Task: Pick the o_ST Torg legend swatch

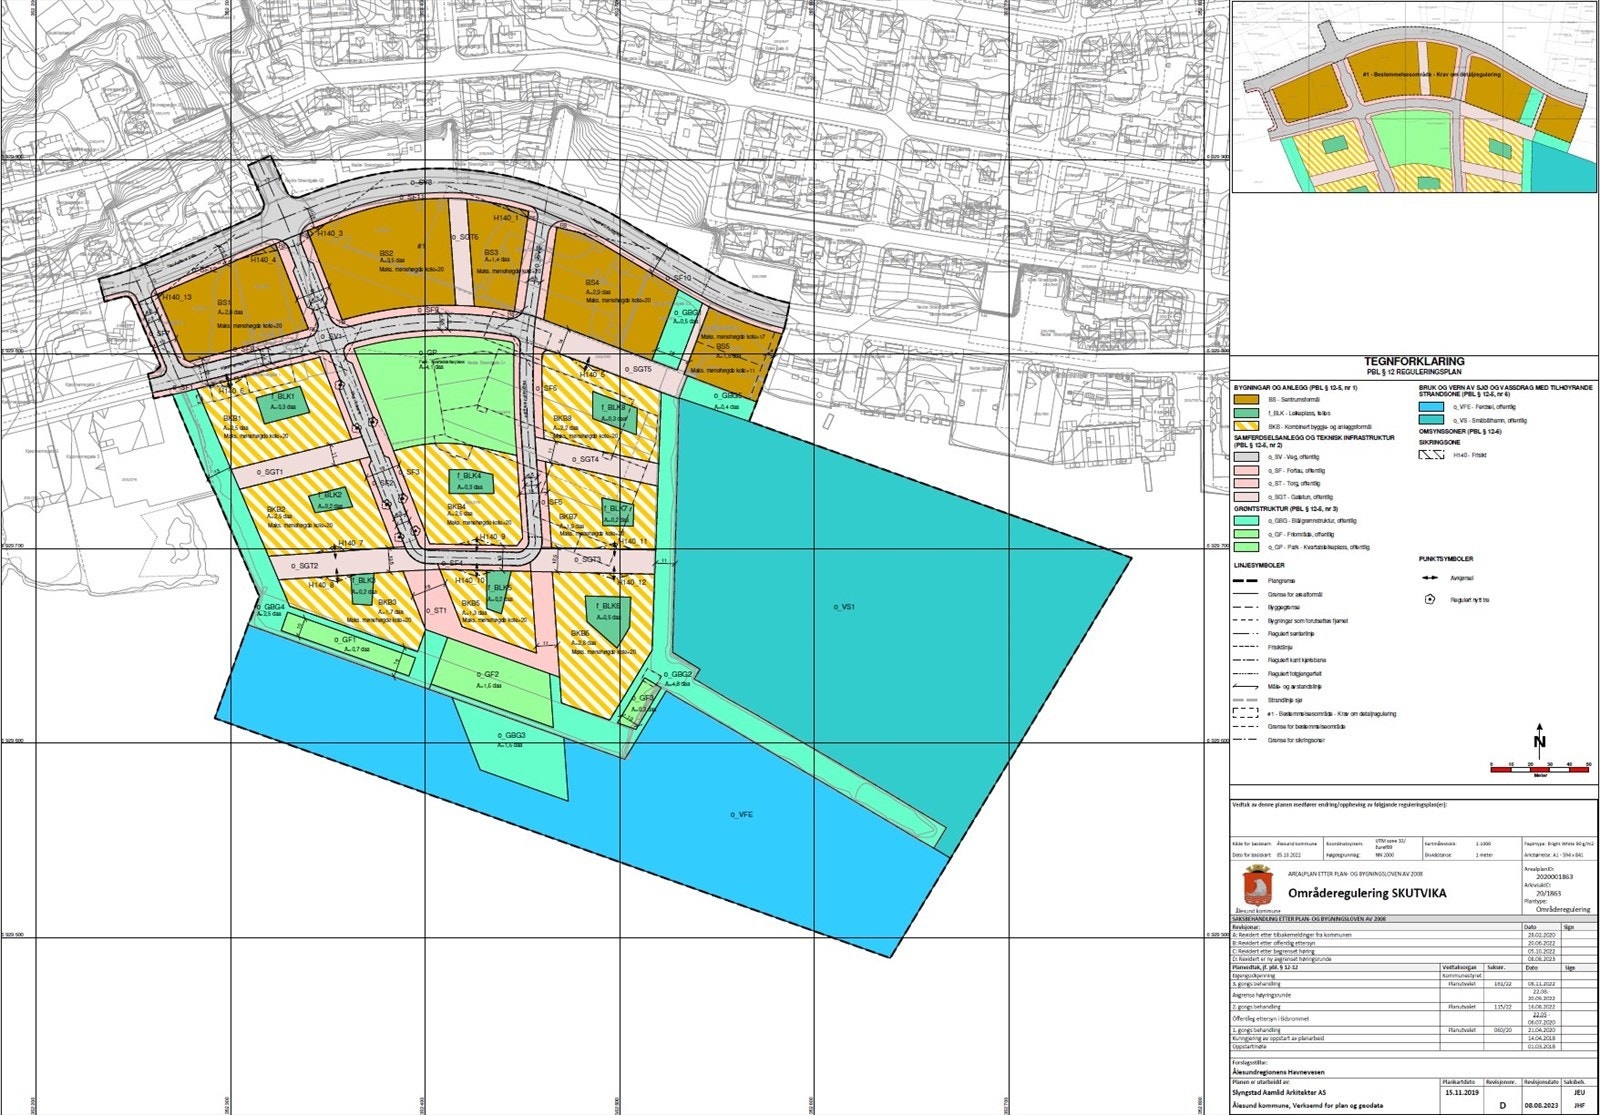Action: [1246, 483]
